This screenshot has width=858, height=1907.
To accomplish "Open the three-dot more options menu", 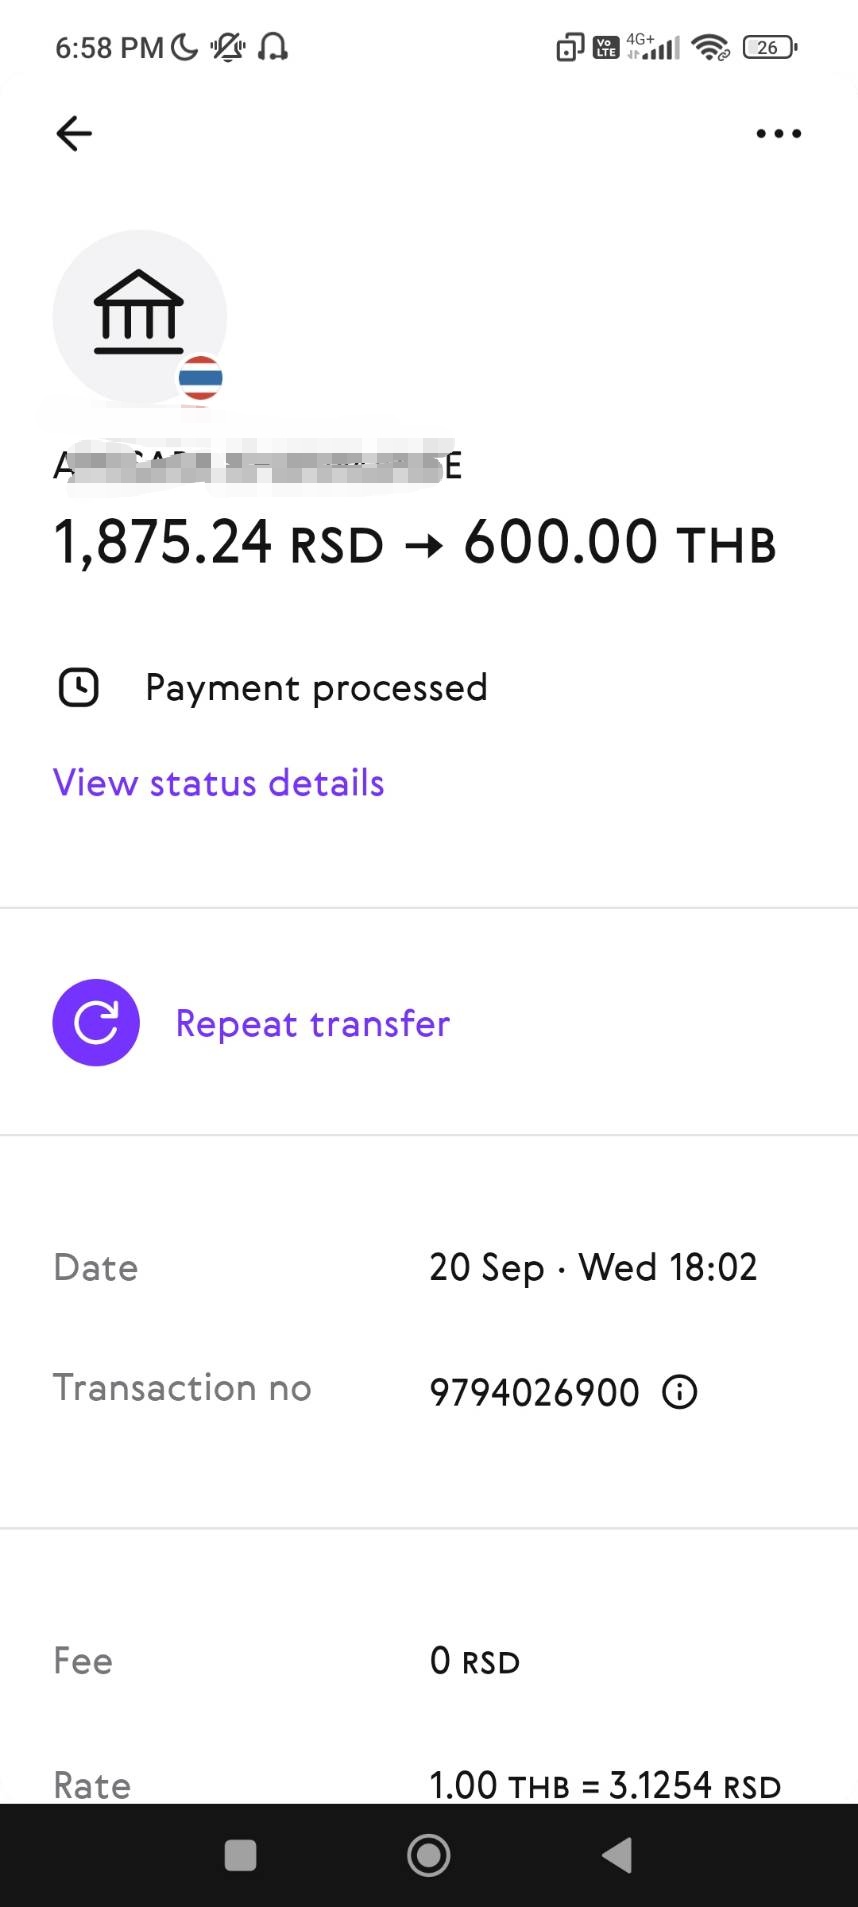I will click(778, 133).
